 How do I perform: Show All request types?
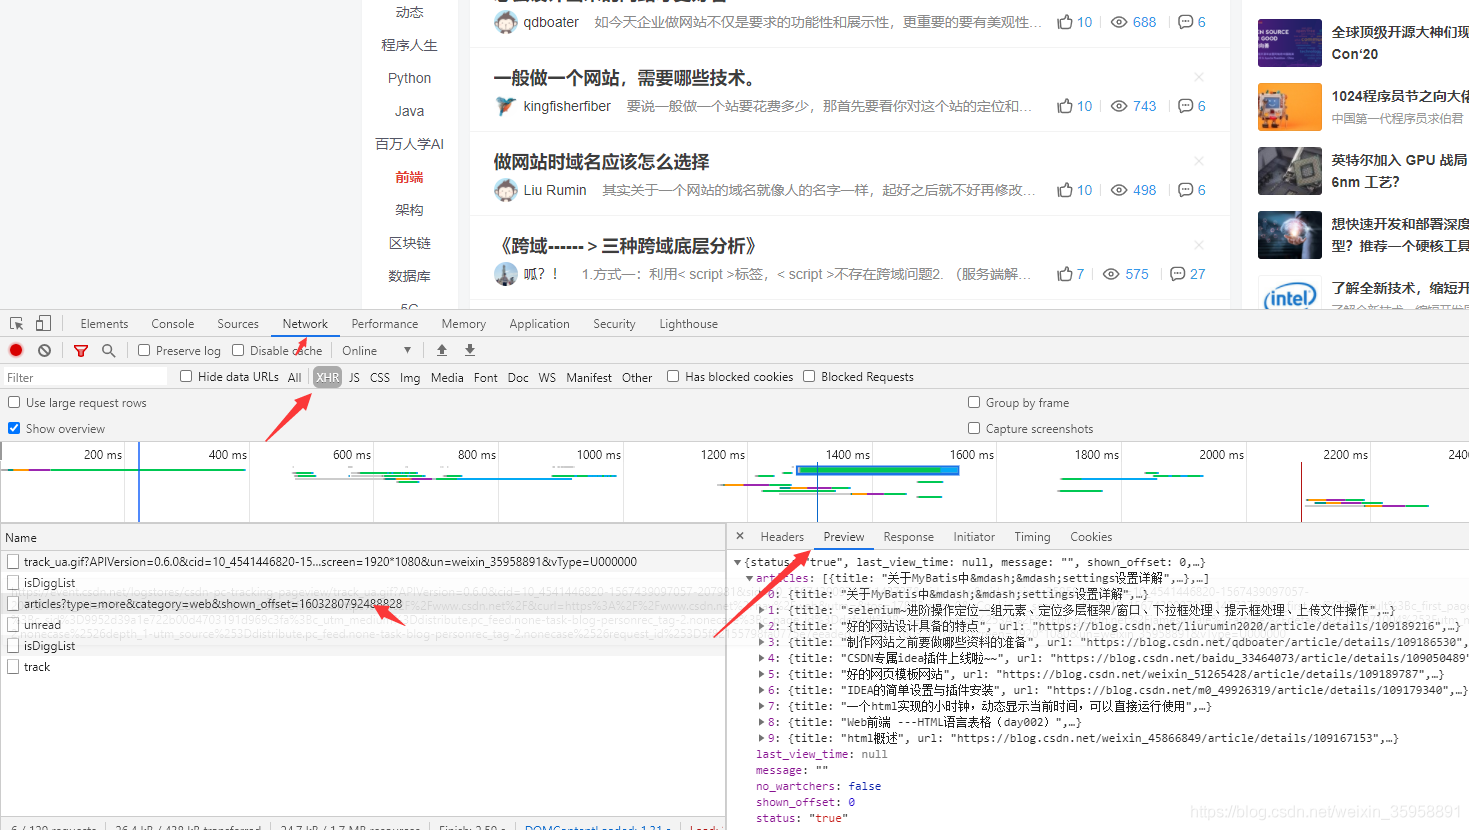(295, 377)
